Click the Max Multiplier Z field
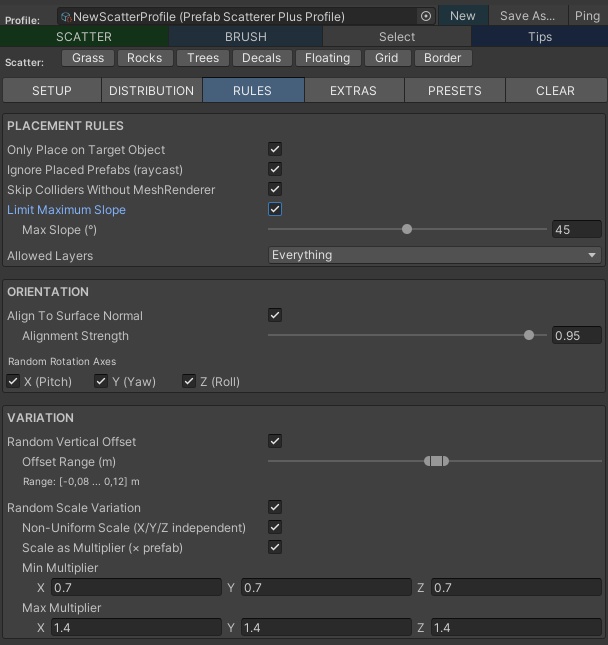Image resolution: width=608 pixels, height=645 pixels. click(x=516, y=627)
